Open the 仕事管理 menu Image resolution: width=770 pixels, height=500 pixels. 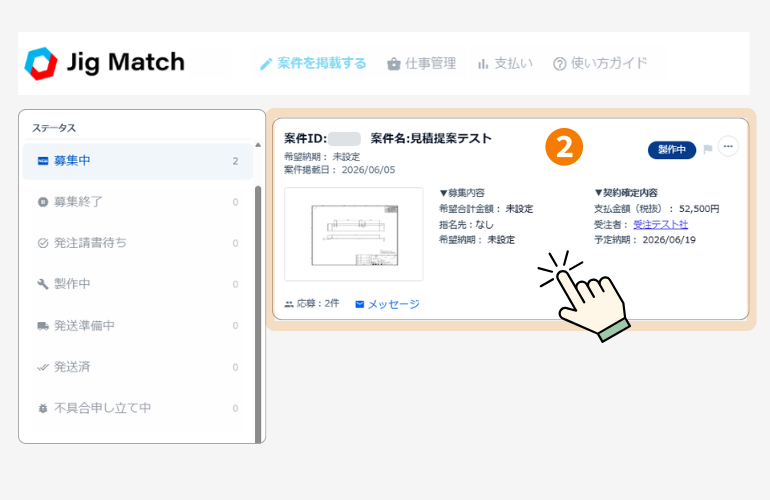pyautogui.click(x=422, y=63)
